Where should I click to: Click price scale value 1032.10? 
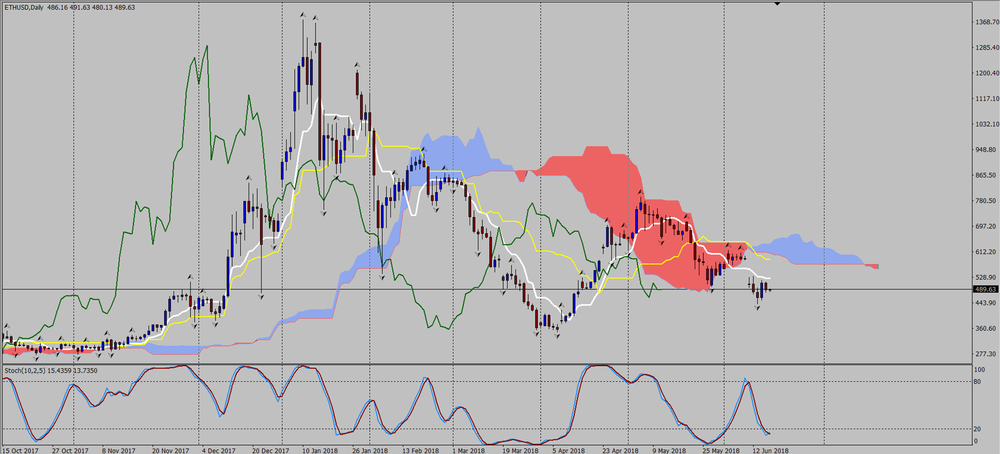tap(986, 124)
